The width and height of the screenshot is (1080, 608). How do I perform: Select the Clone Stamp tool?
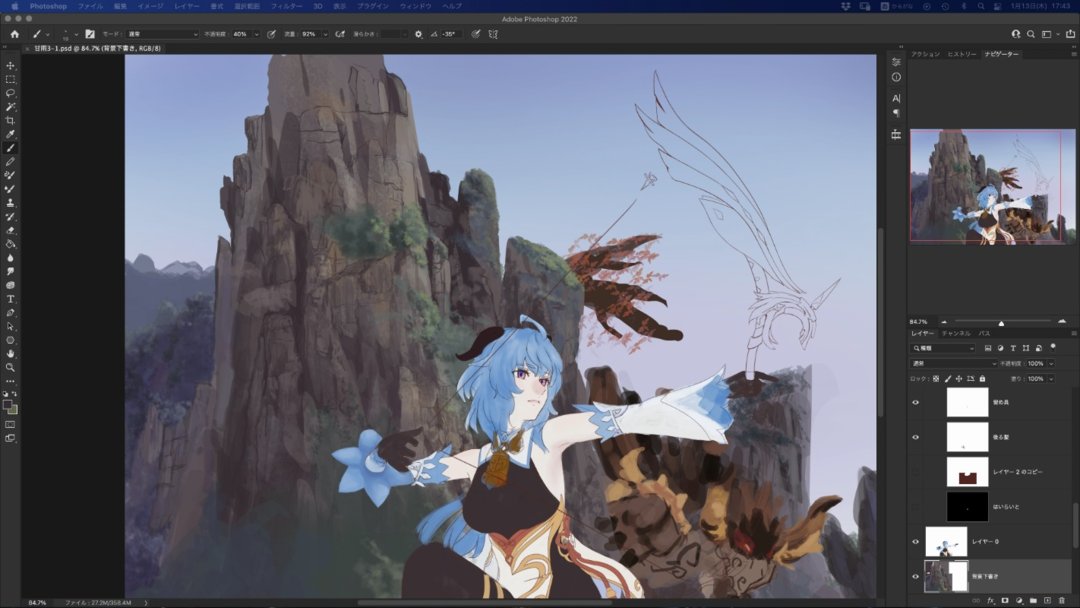tap(10, 203)
